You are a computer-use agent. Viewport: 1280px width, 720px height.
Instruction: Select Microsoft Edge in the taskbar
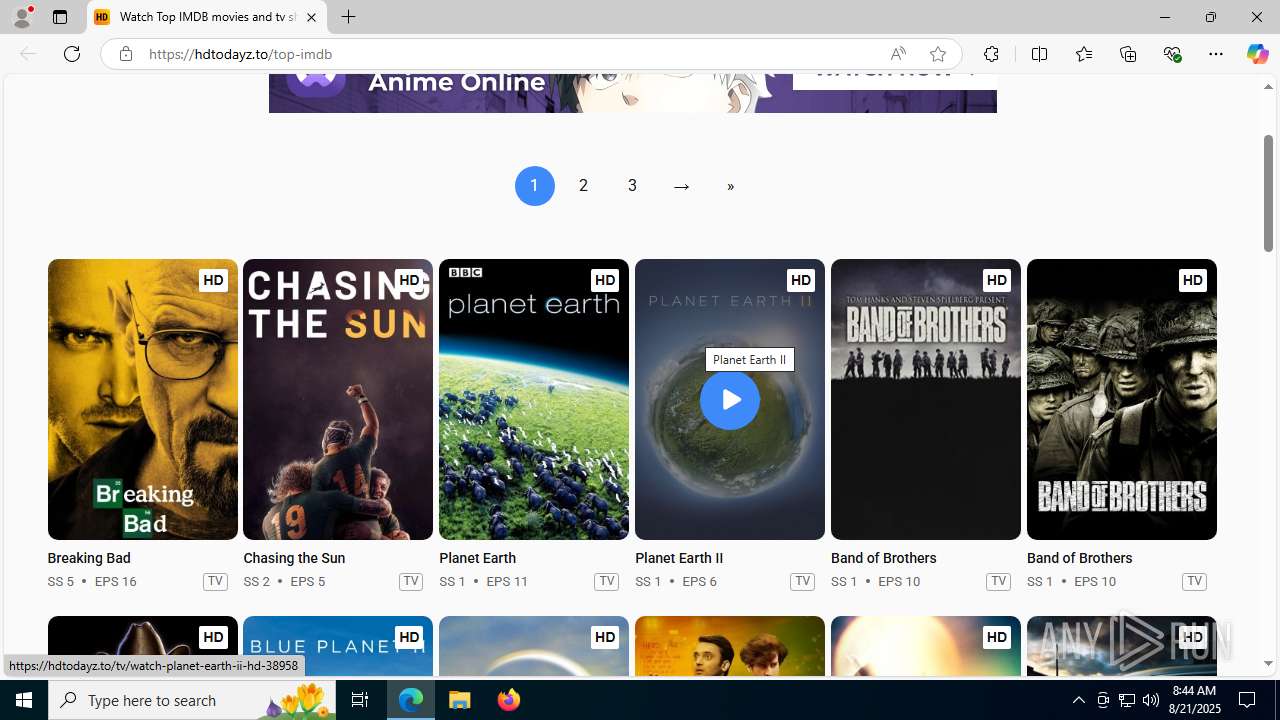pyautogui.click(x=411, y=700)
